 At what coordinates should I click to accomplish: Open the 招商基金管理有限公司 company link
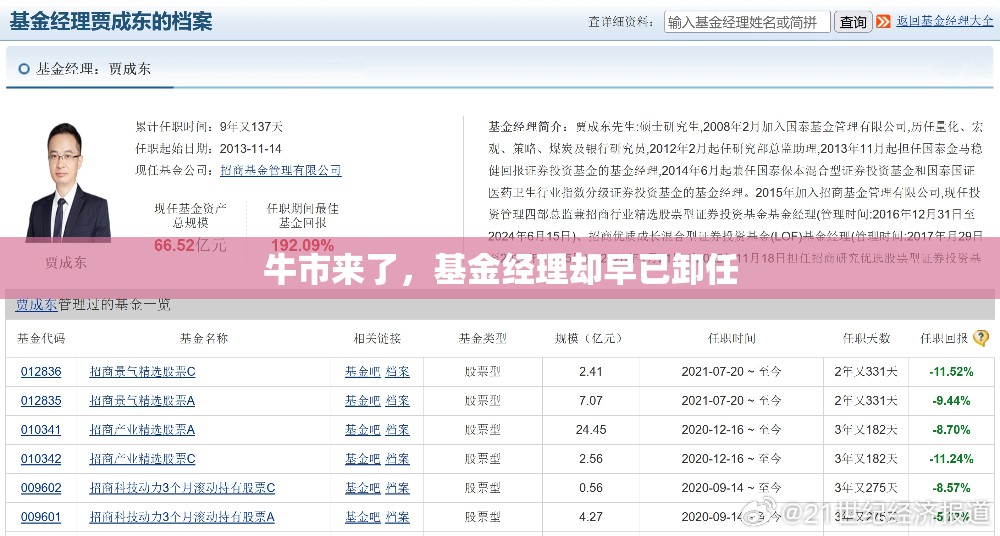click(x=281, y=170)
